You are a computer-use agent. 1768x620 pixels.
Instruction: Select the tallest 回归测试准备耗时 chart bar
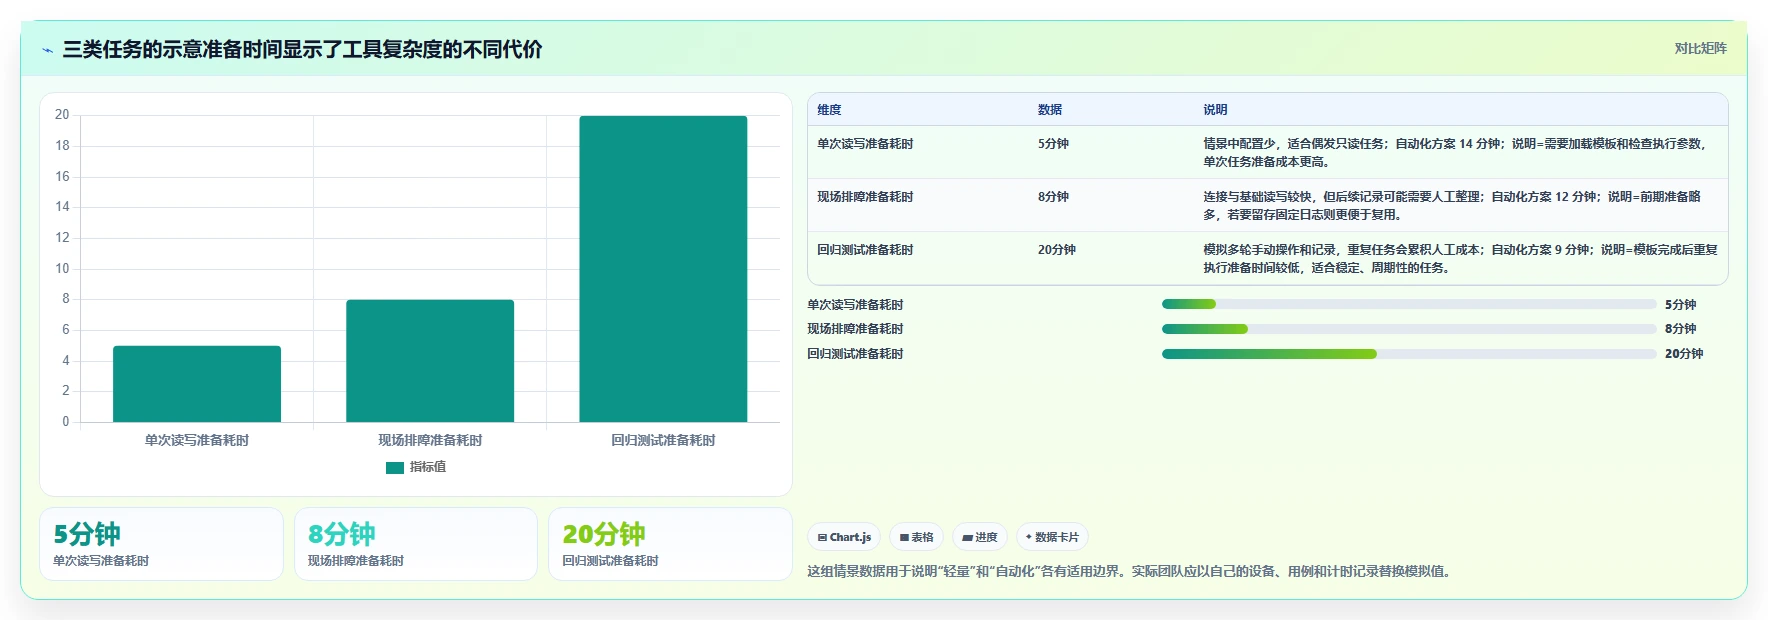tap(663, 269)
